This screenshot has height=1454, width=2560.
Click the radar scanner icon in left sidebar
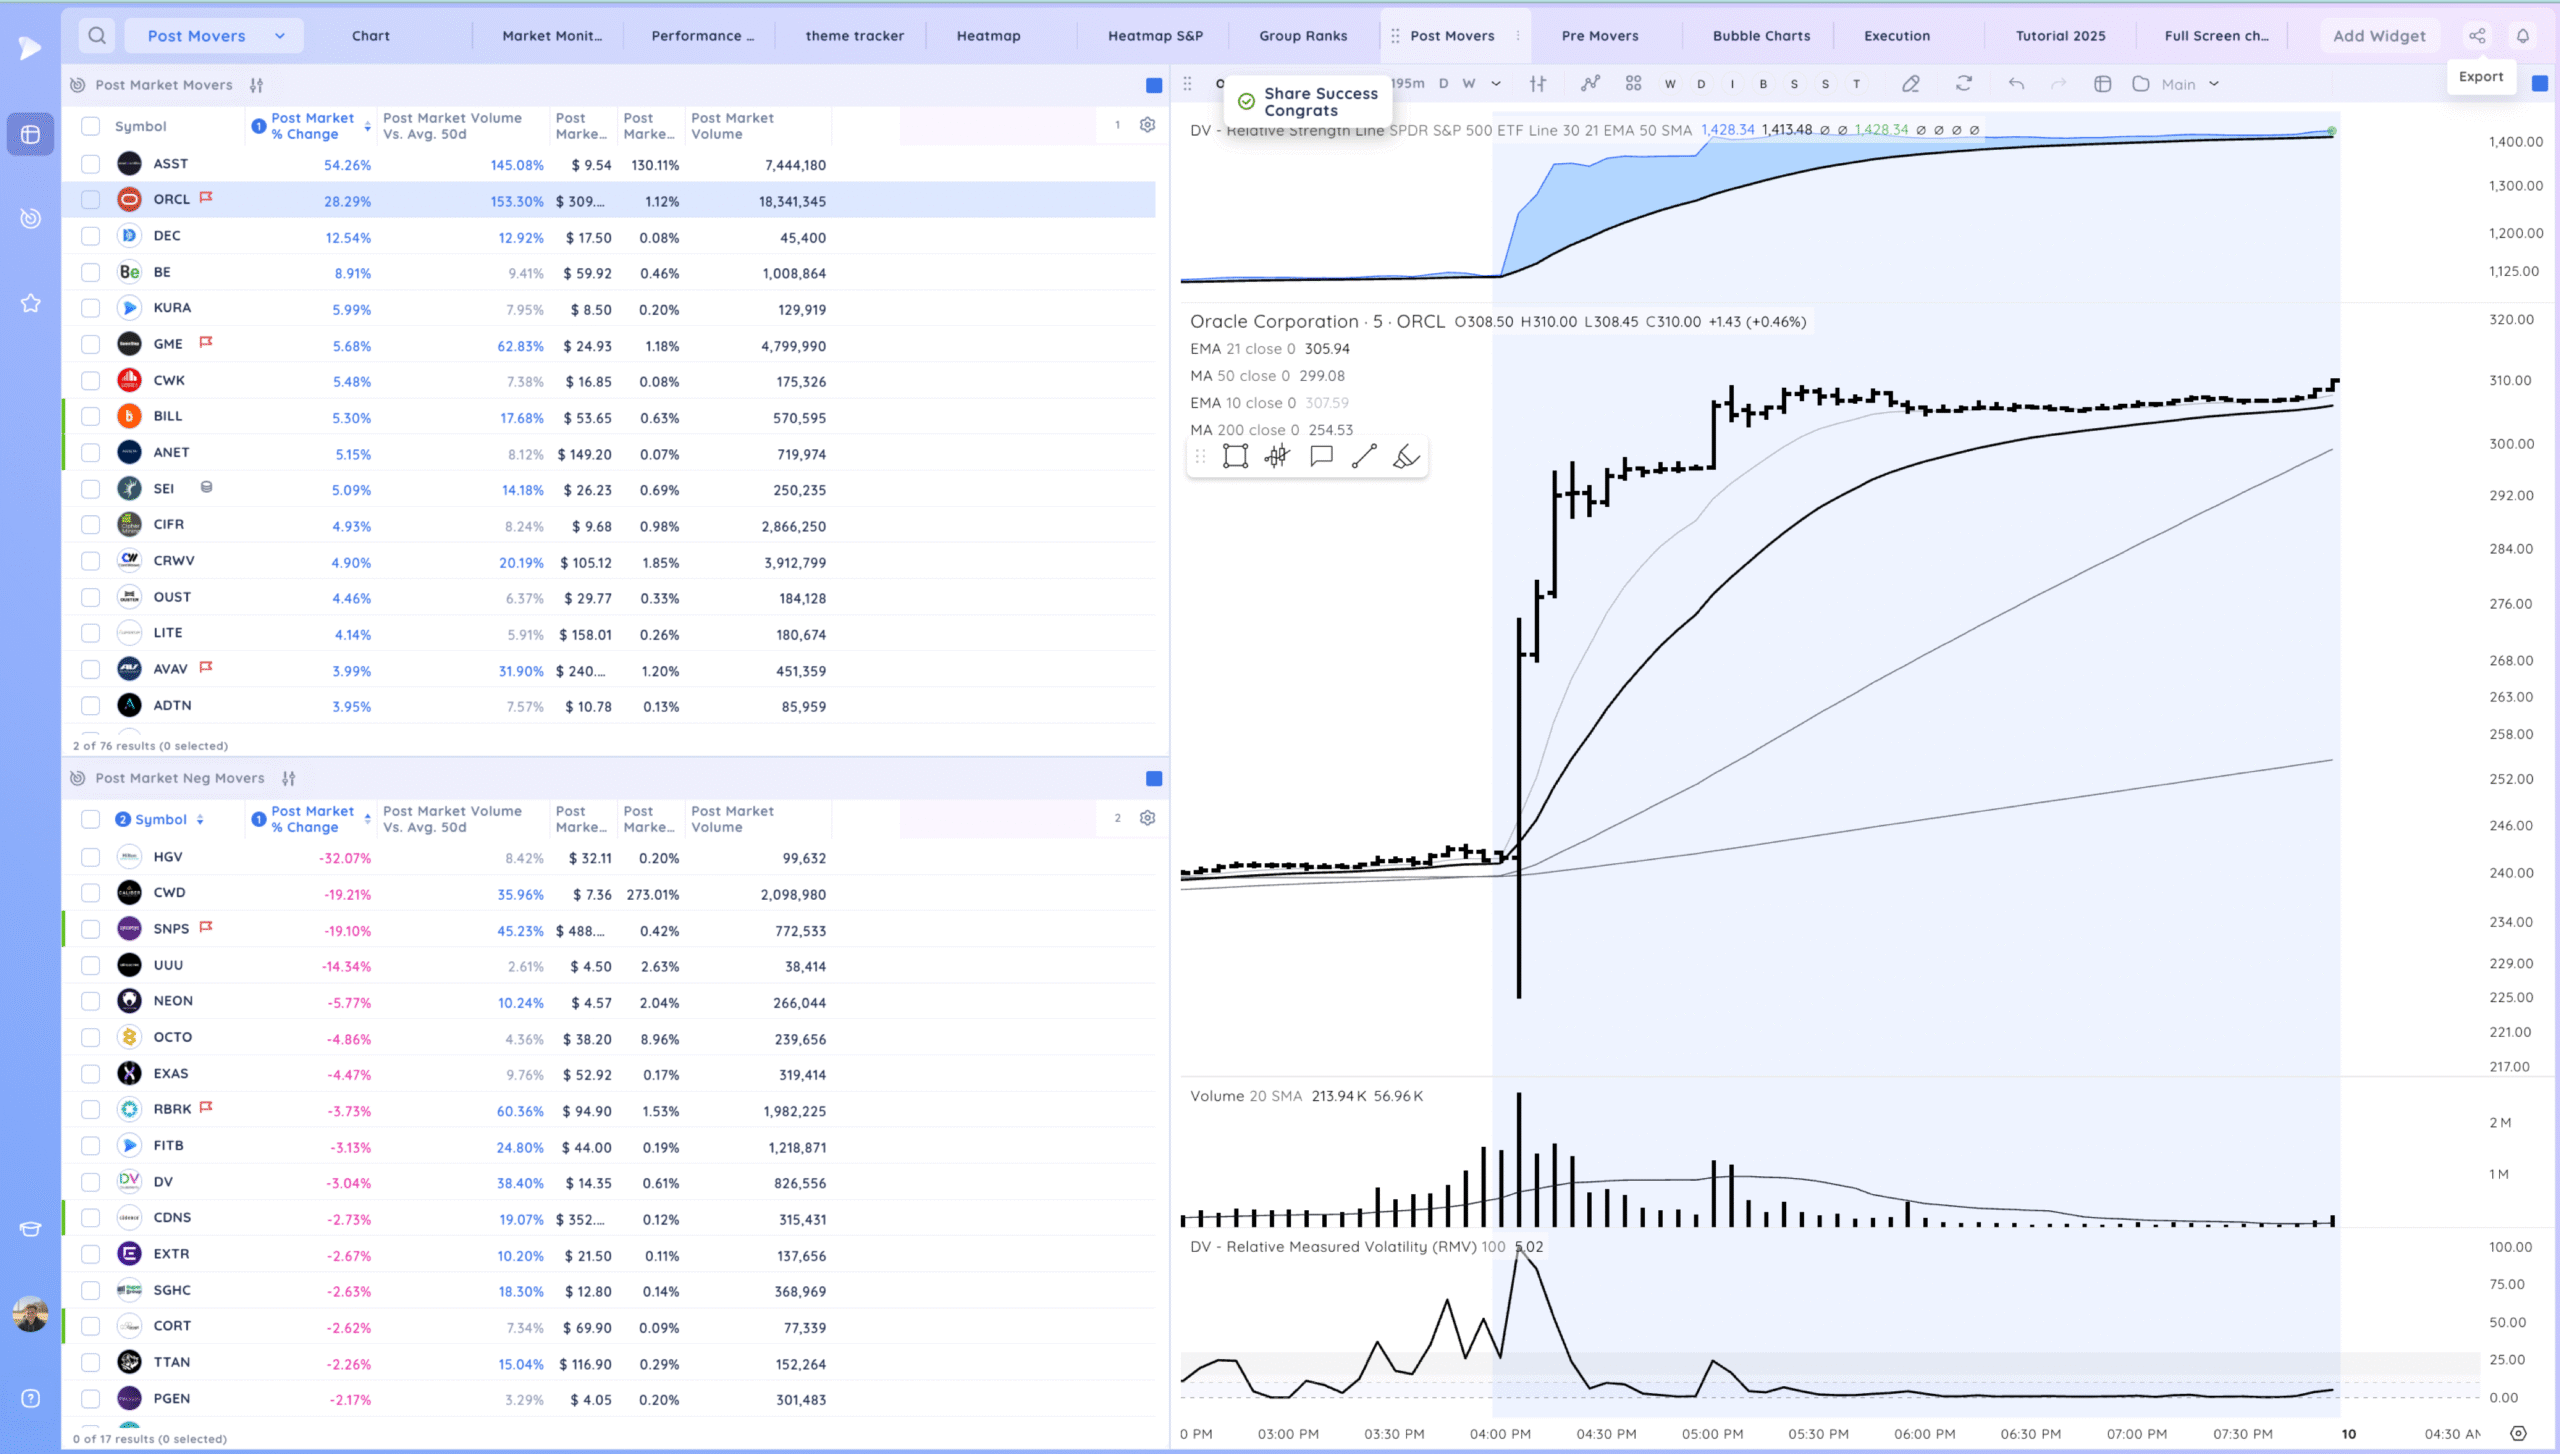[x=30, y=218]
